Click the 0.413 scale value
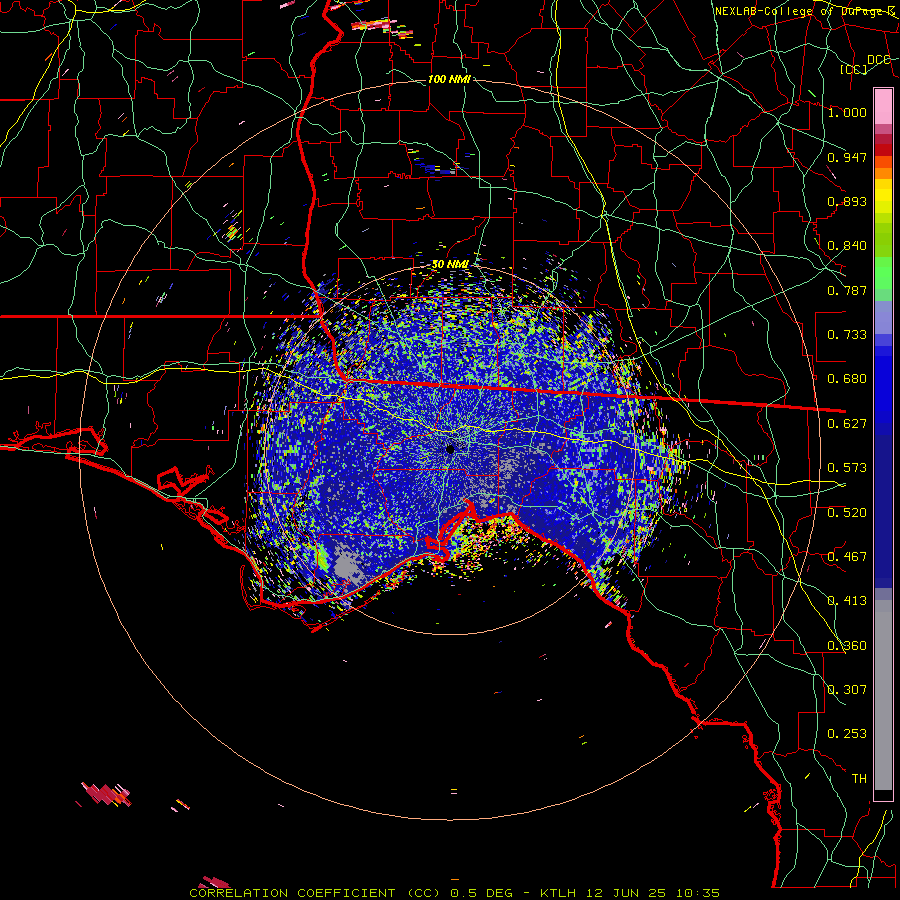 pyautogui.click(x=847, y=601)
